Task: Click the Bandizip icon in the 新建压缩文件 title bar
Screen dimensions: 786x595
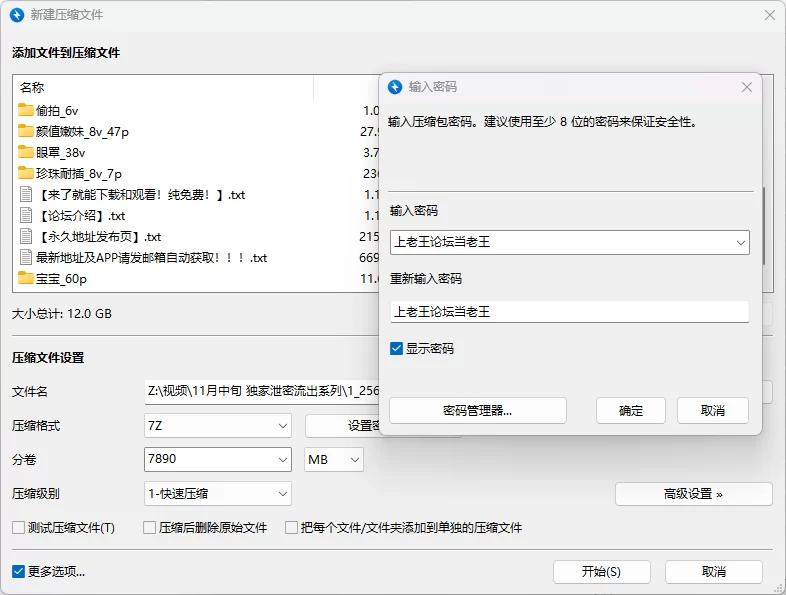Action: pos(17,15)
